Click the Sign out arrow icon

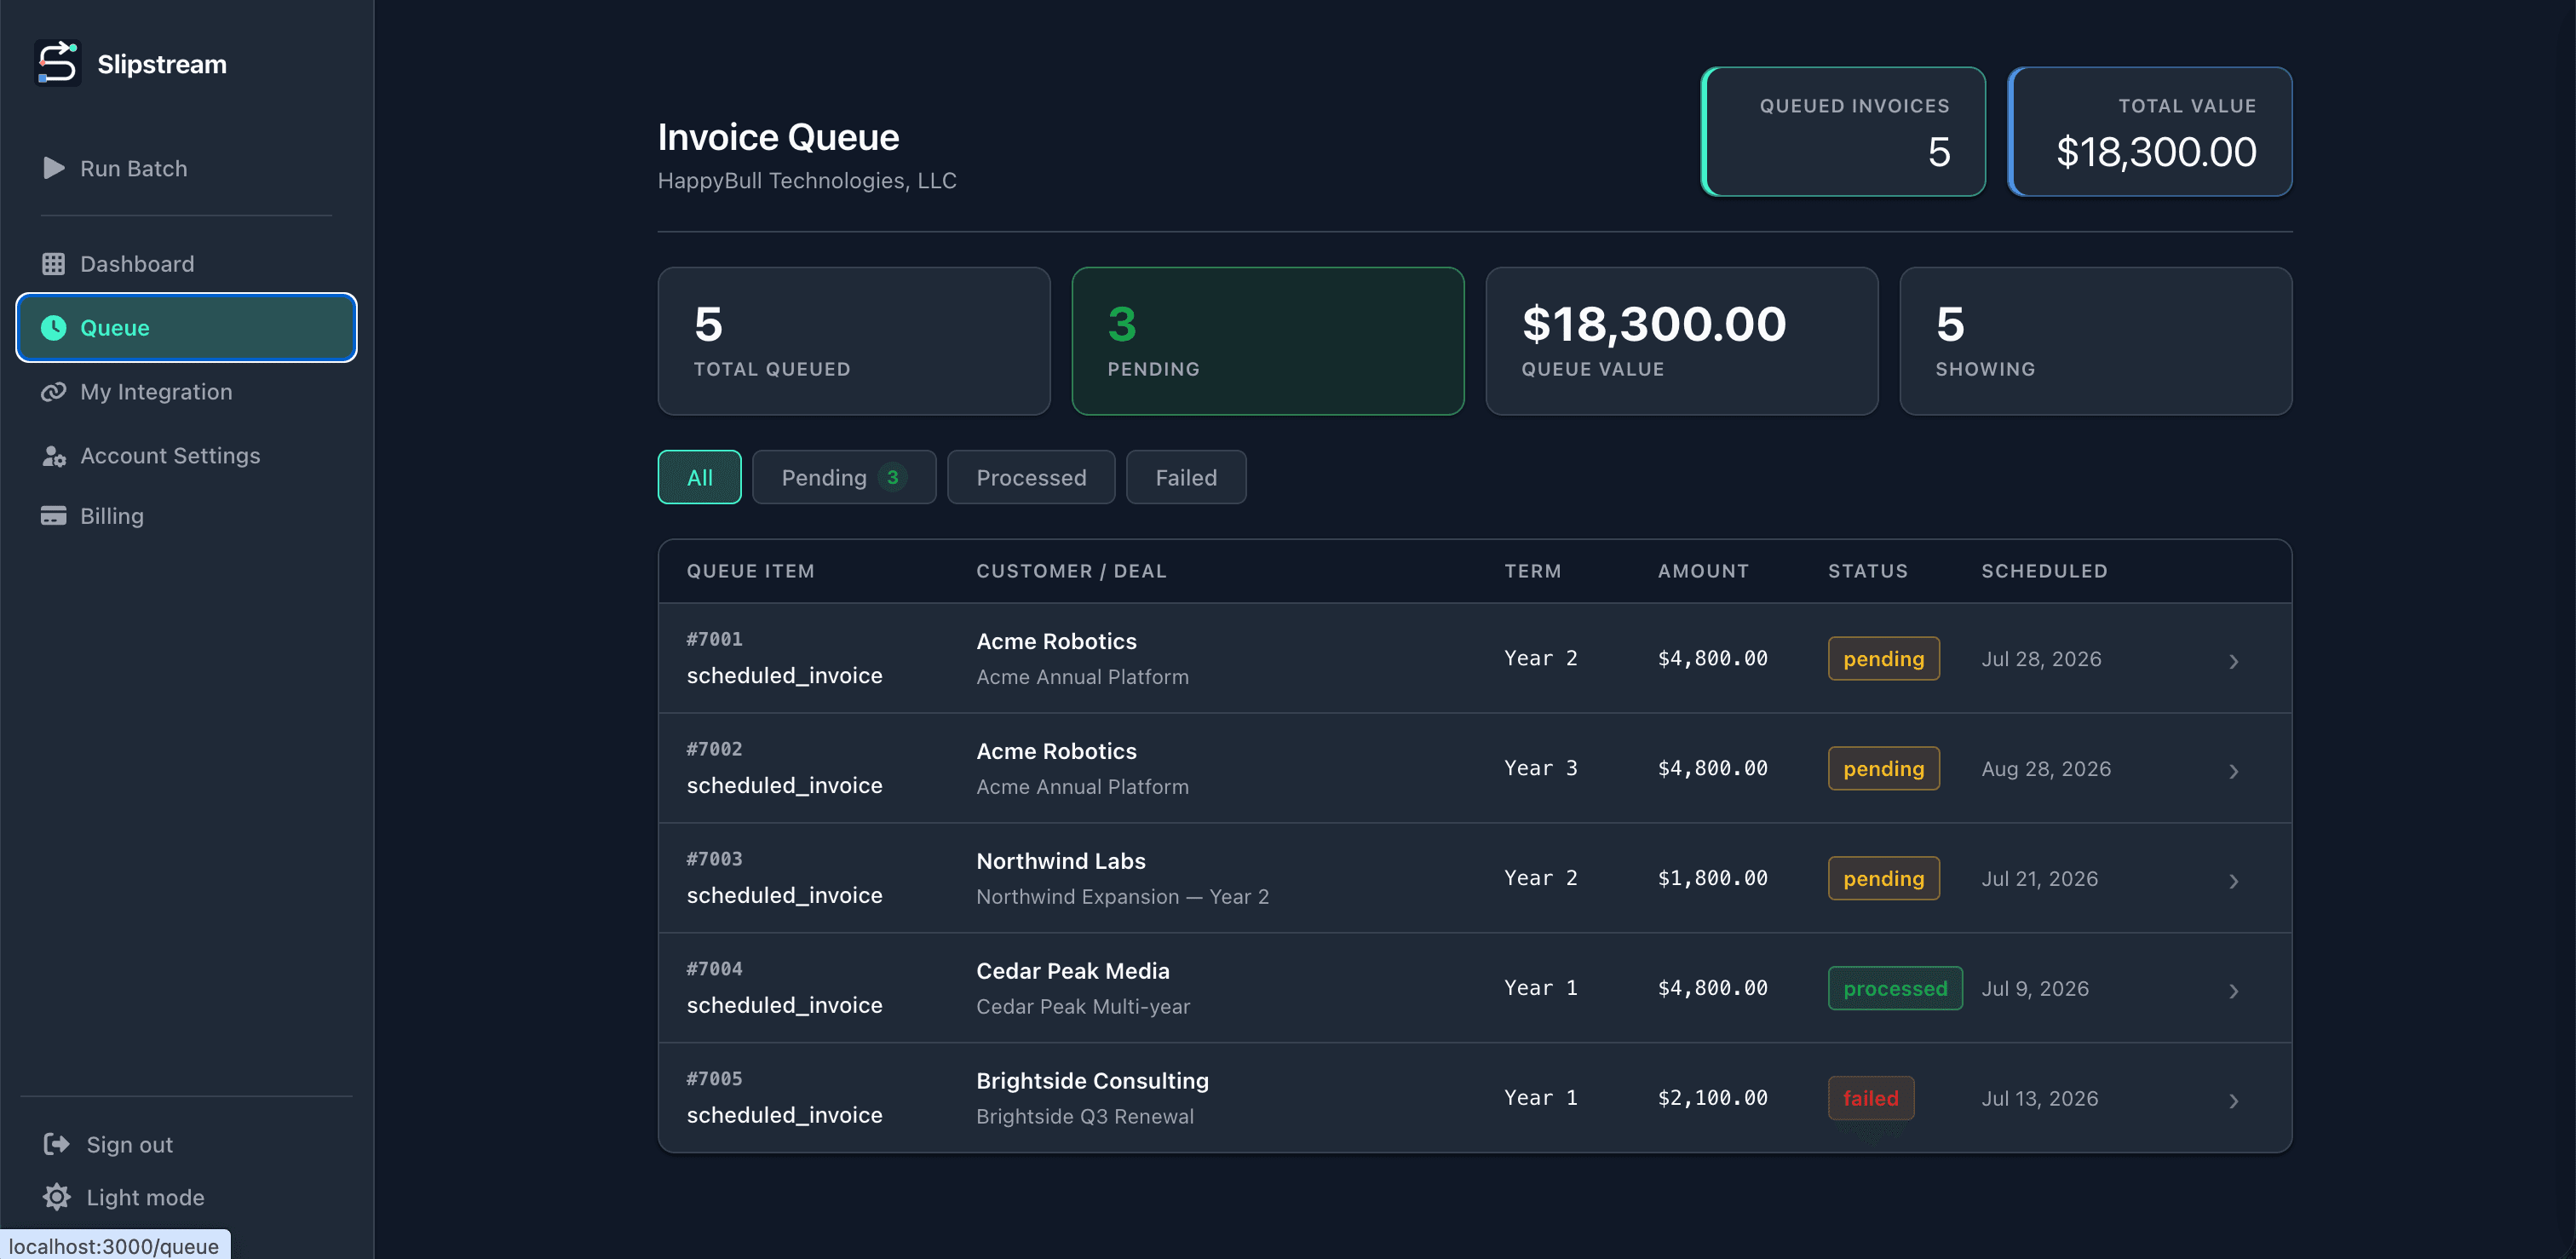[x=57, y=1144]
